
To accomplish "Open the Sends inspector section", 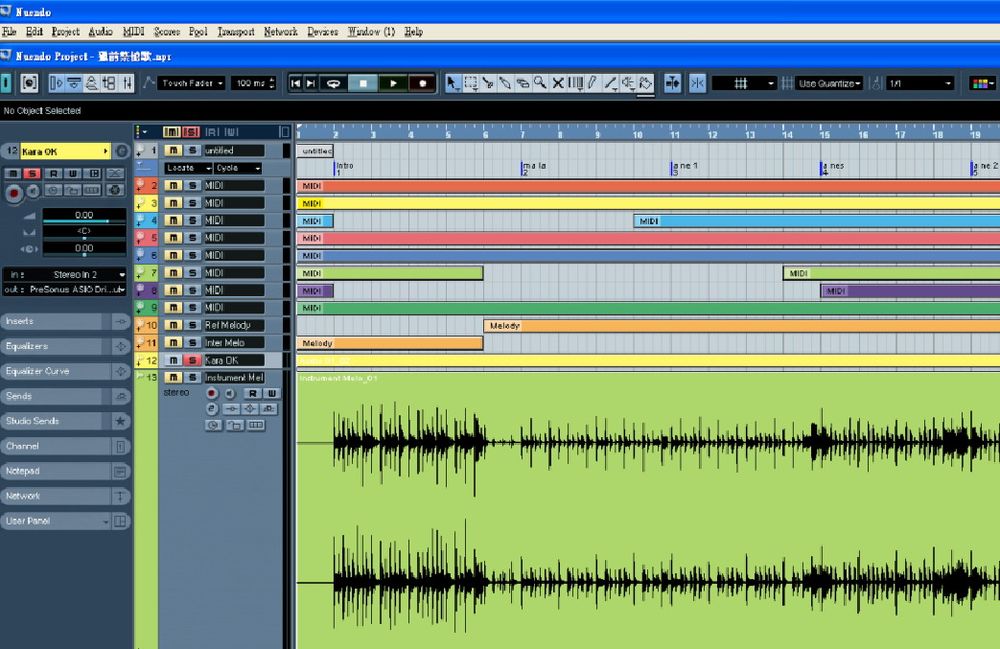I will 66,396.
